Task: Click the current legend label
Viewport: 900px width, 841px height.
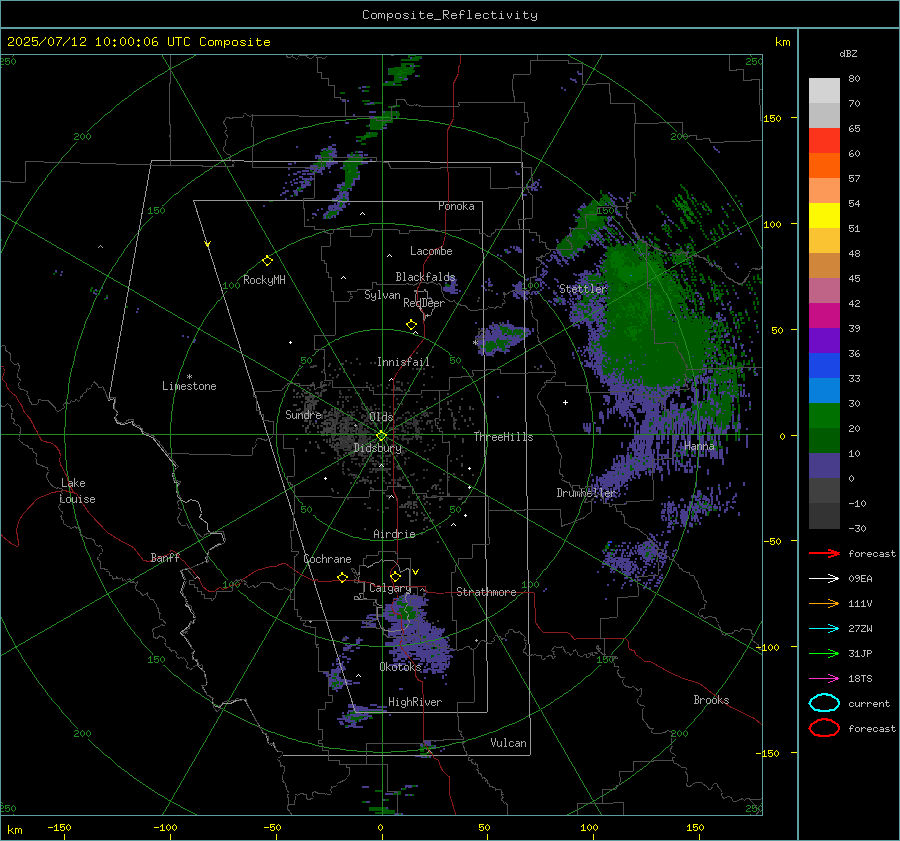Action: coord(869,704)
